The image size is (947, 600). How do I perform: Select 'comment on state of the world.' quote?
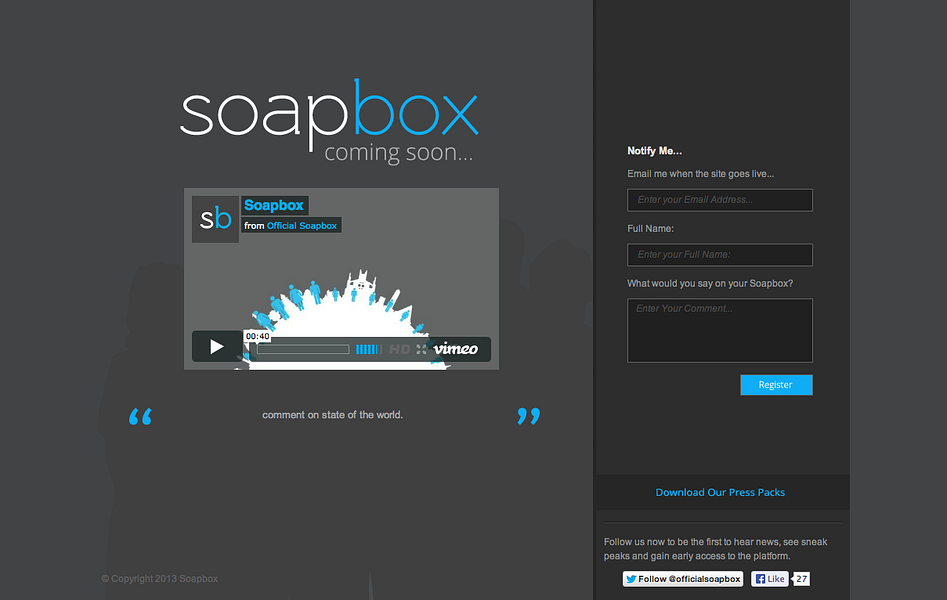(332, 415)
